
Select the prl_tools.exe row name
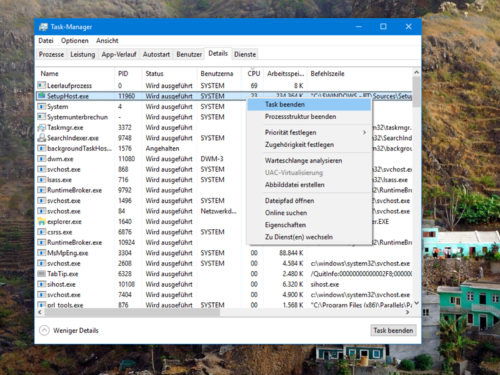click(x=65, y=305)
